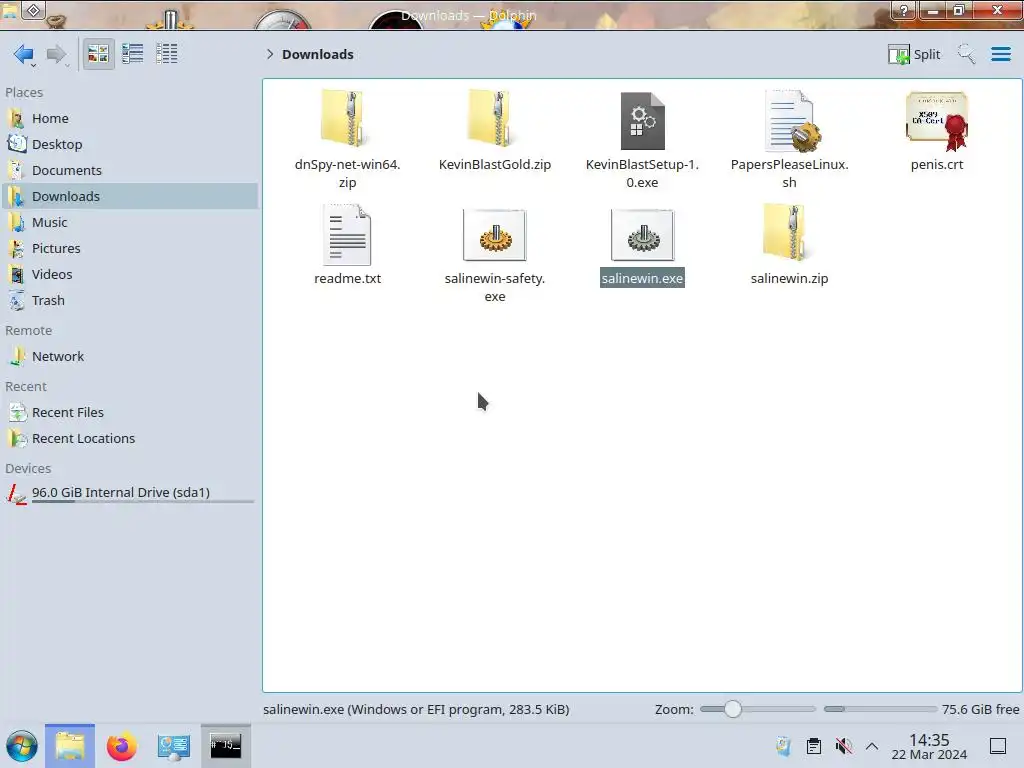Image resolution: width=1024 pixels, height=768 pixels.
Task: Select the KevinBlastGold.zip archive icon
Action: (490, 119)
